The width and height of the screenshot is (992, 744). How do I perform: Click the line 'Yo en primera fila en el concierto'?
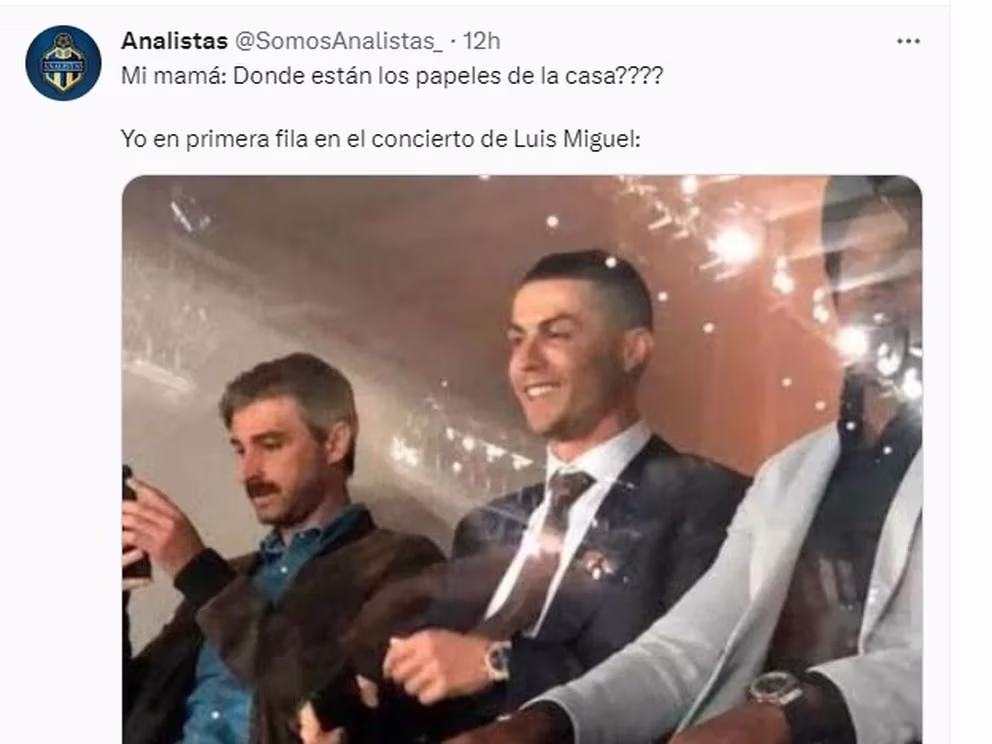[x=381, y=139]
